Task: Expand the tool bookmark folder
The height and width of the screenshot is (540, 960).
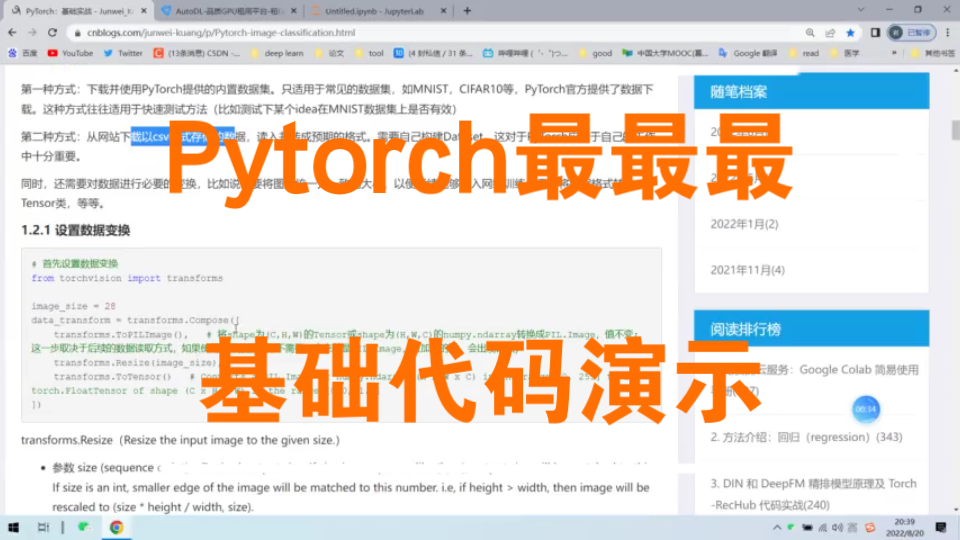Action: coord(369,53)
